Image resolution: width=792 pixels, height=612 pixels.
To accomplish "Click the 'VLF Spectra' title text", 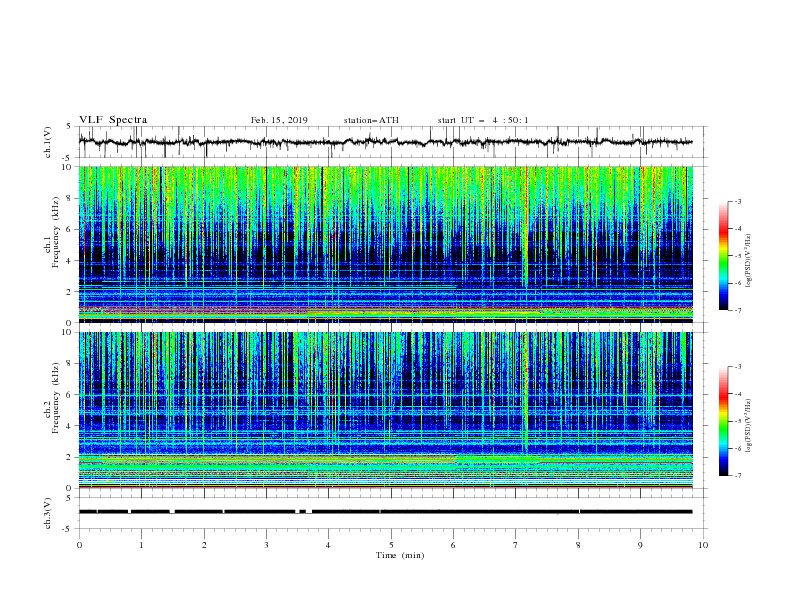I will click(113, 120).
